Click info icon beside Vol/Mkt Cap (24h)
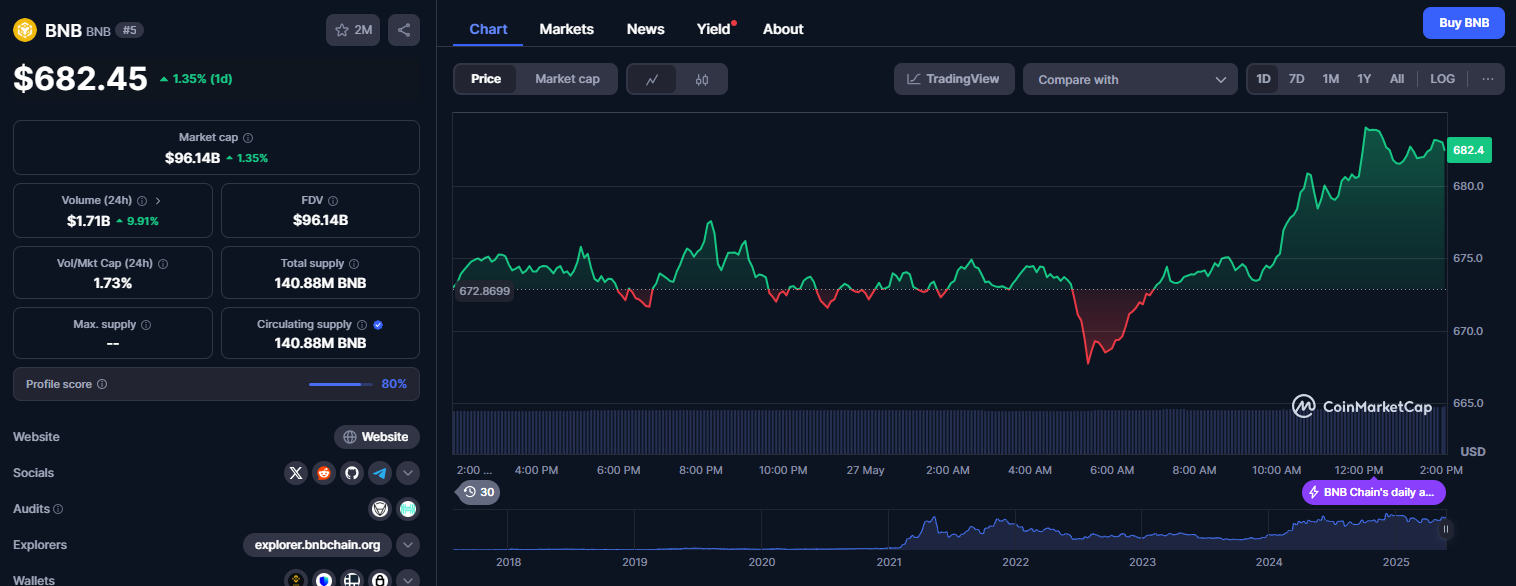This screenshot has width=1516, height=586. (163, 263)
